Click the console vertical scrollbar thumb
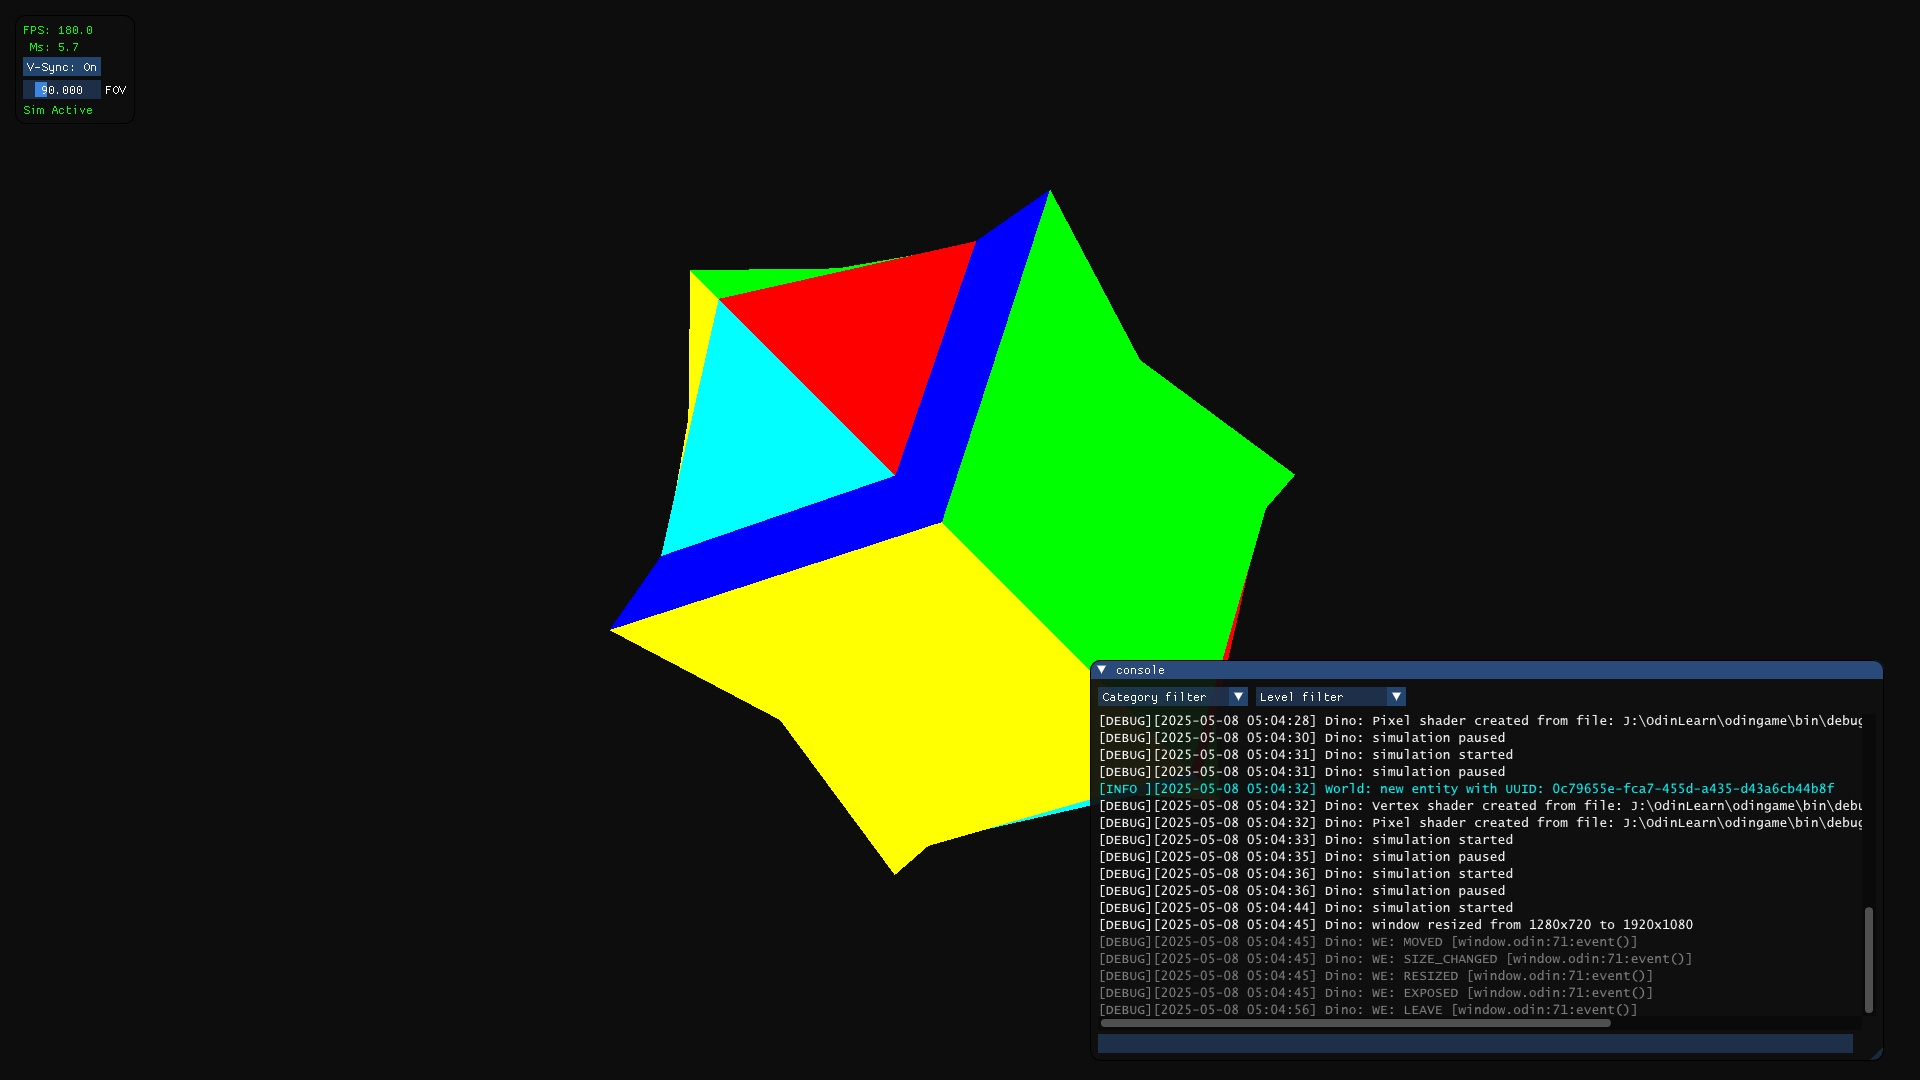Viewport: 1920px width, 1080px height. [1868, 960]
